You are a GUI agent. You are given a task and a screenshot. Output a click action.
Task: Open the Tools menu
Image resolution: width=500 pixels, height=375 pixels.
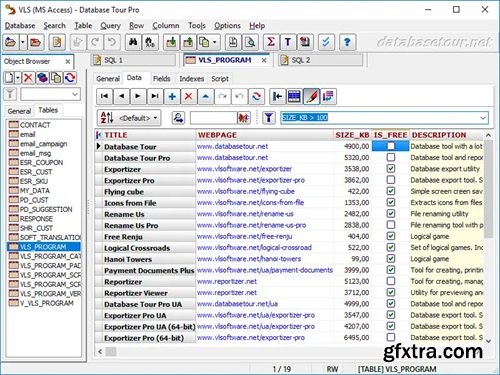click(197, 26)
